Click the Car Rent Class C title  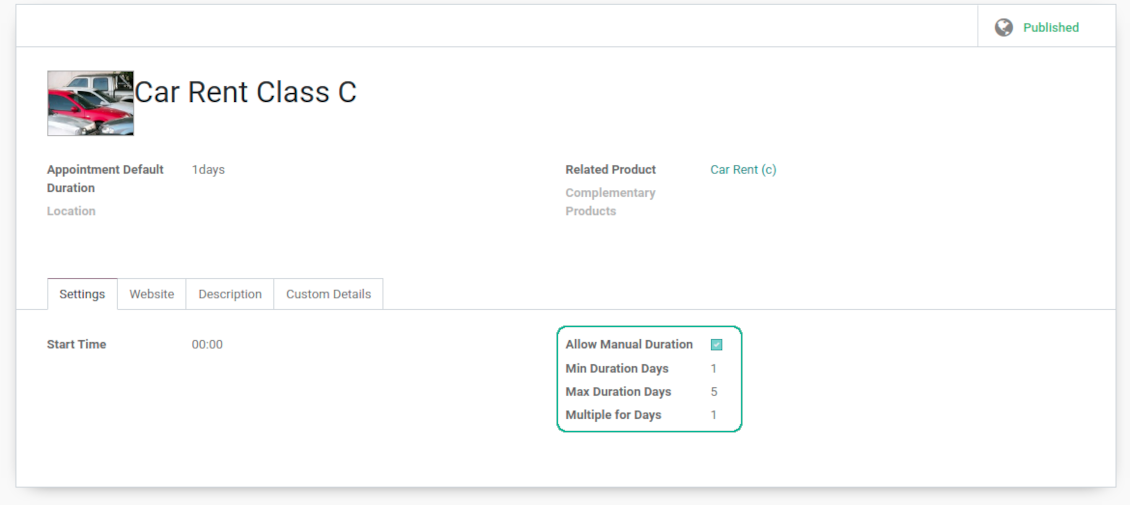(x=246, y=92)
